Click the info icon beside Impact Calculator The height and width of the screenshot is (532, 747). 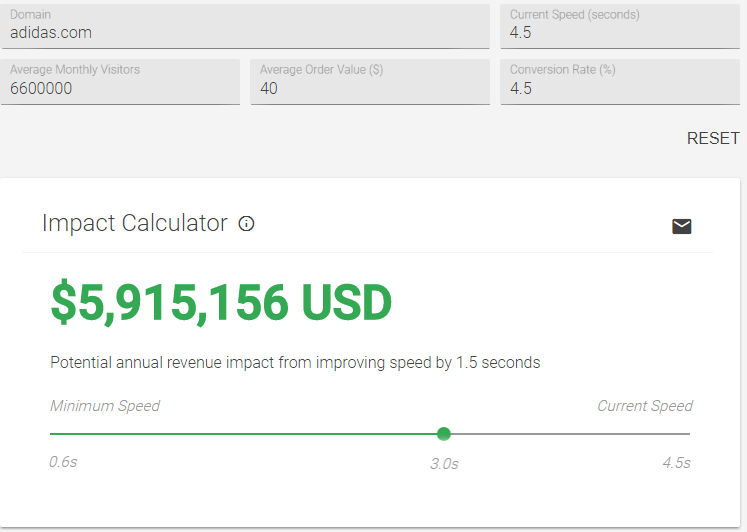[246, 223]
